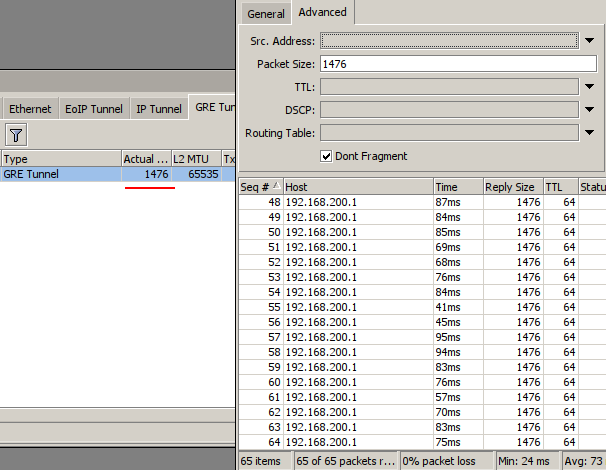Select ping result row with Seq 52
Screen dimensions: 606x470
422,262
